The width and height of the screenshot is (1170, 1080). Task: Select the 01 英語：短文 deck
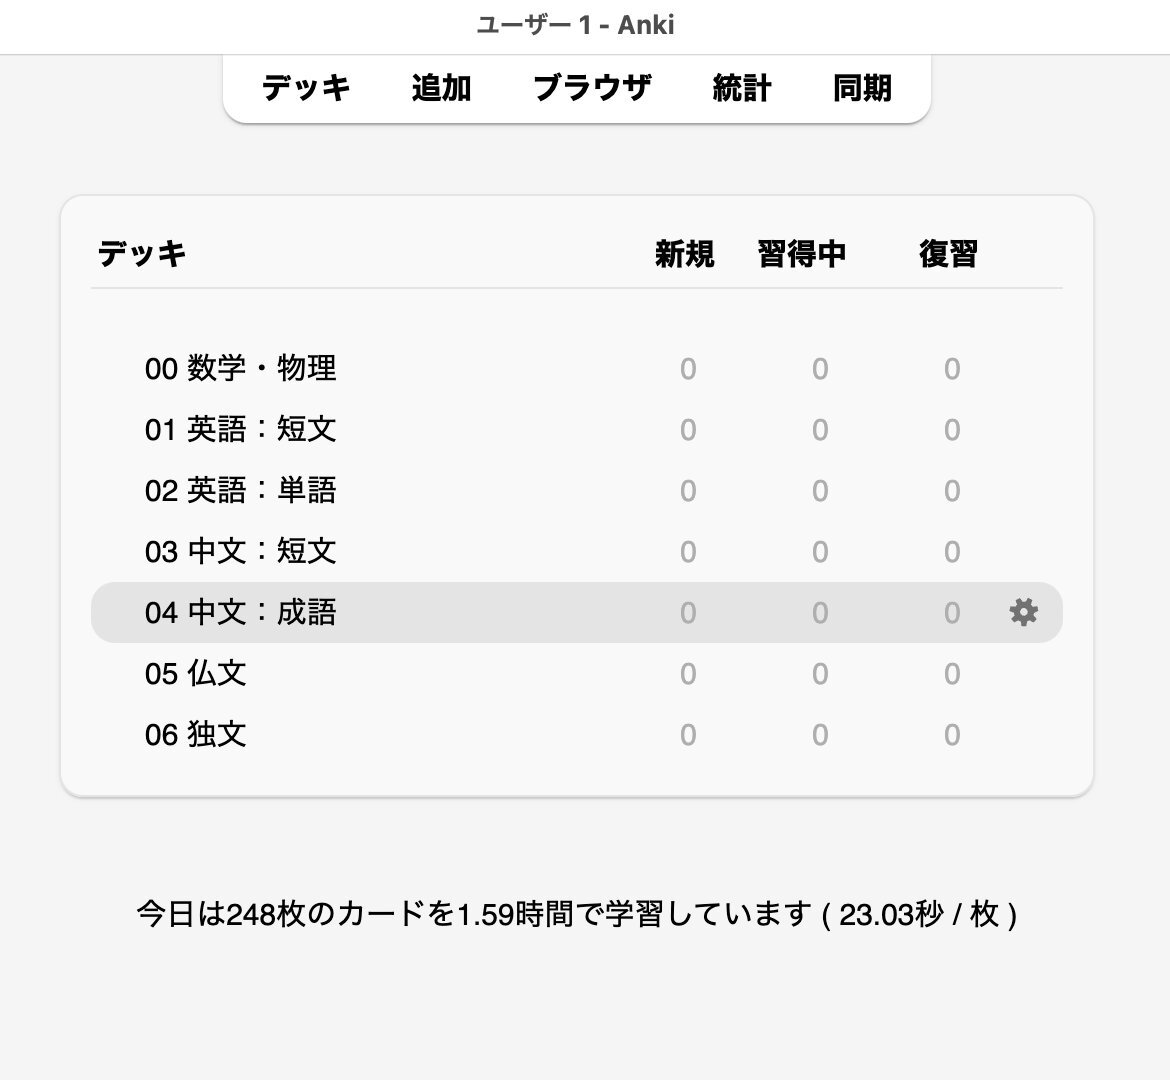(240, 430)
